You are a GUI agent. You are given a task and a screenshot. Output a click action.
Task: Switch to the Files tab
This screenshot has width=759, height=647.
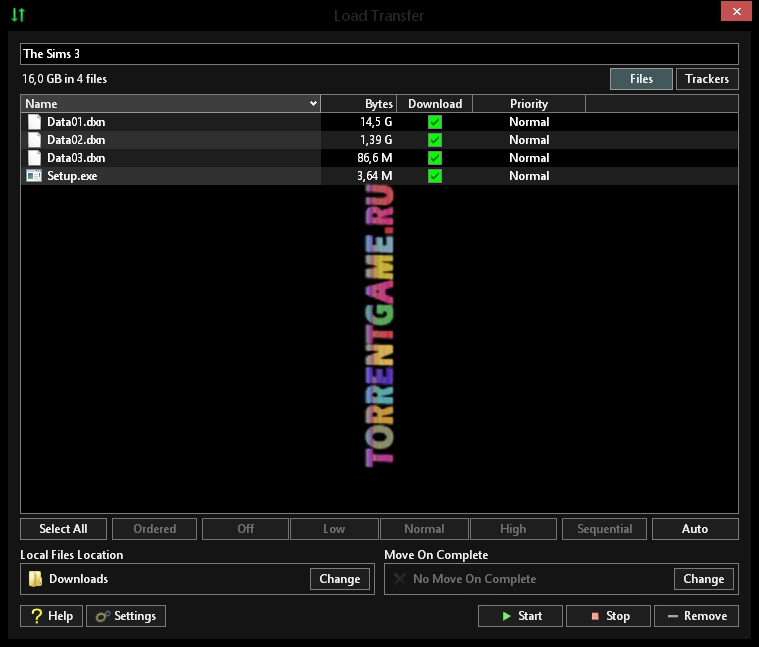[x=641, y=79]
